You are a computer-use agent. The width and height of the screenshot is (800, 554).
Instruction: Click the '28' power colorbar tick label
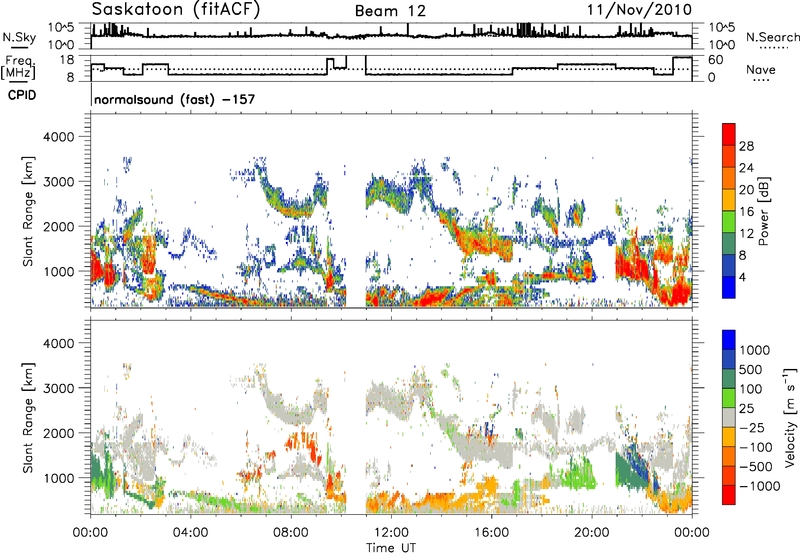click(x=746, y=146)
